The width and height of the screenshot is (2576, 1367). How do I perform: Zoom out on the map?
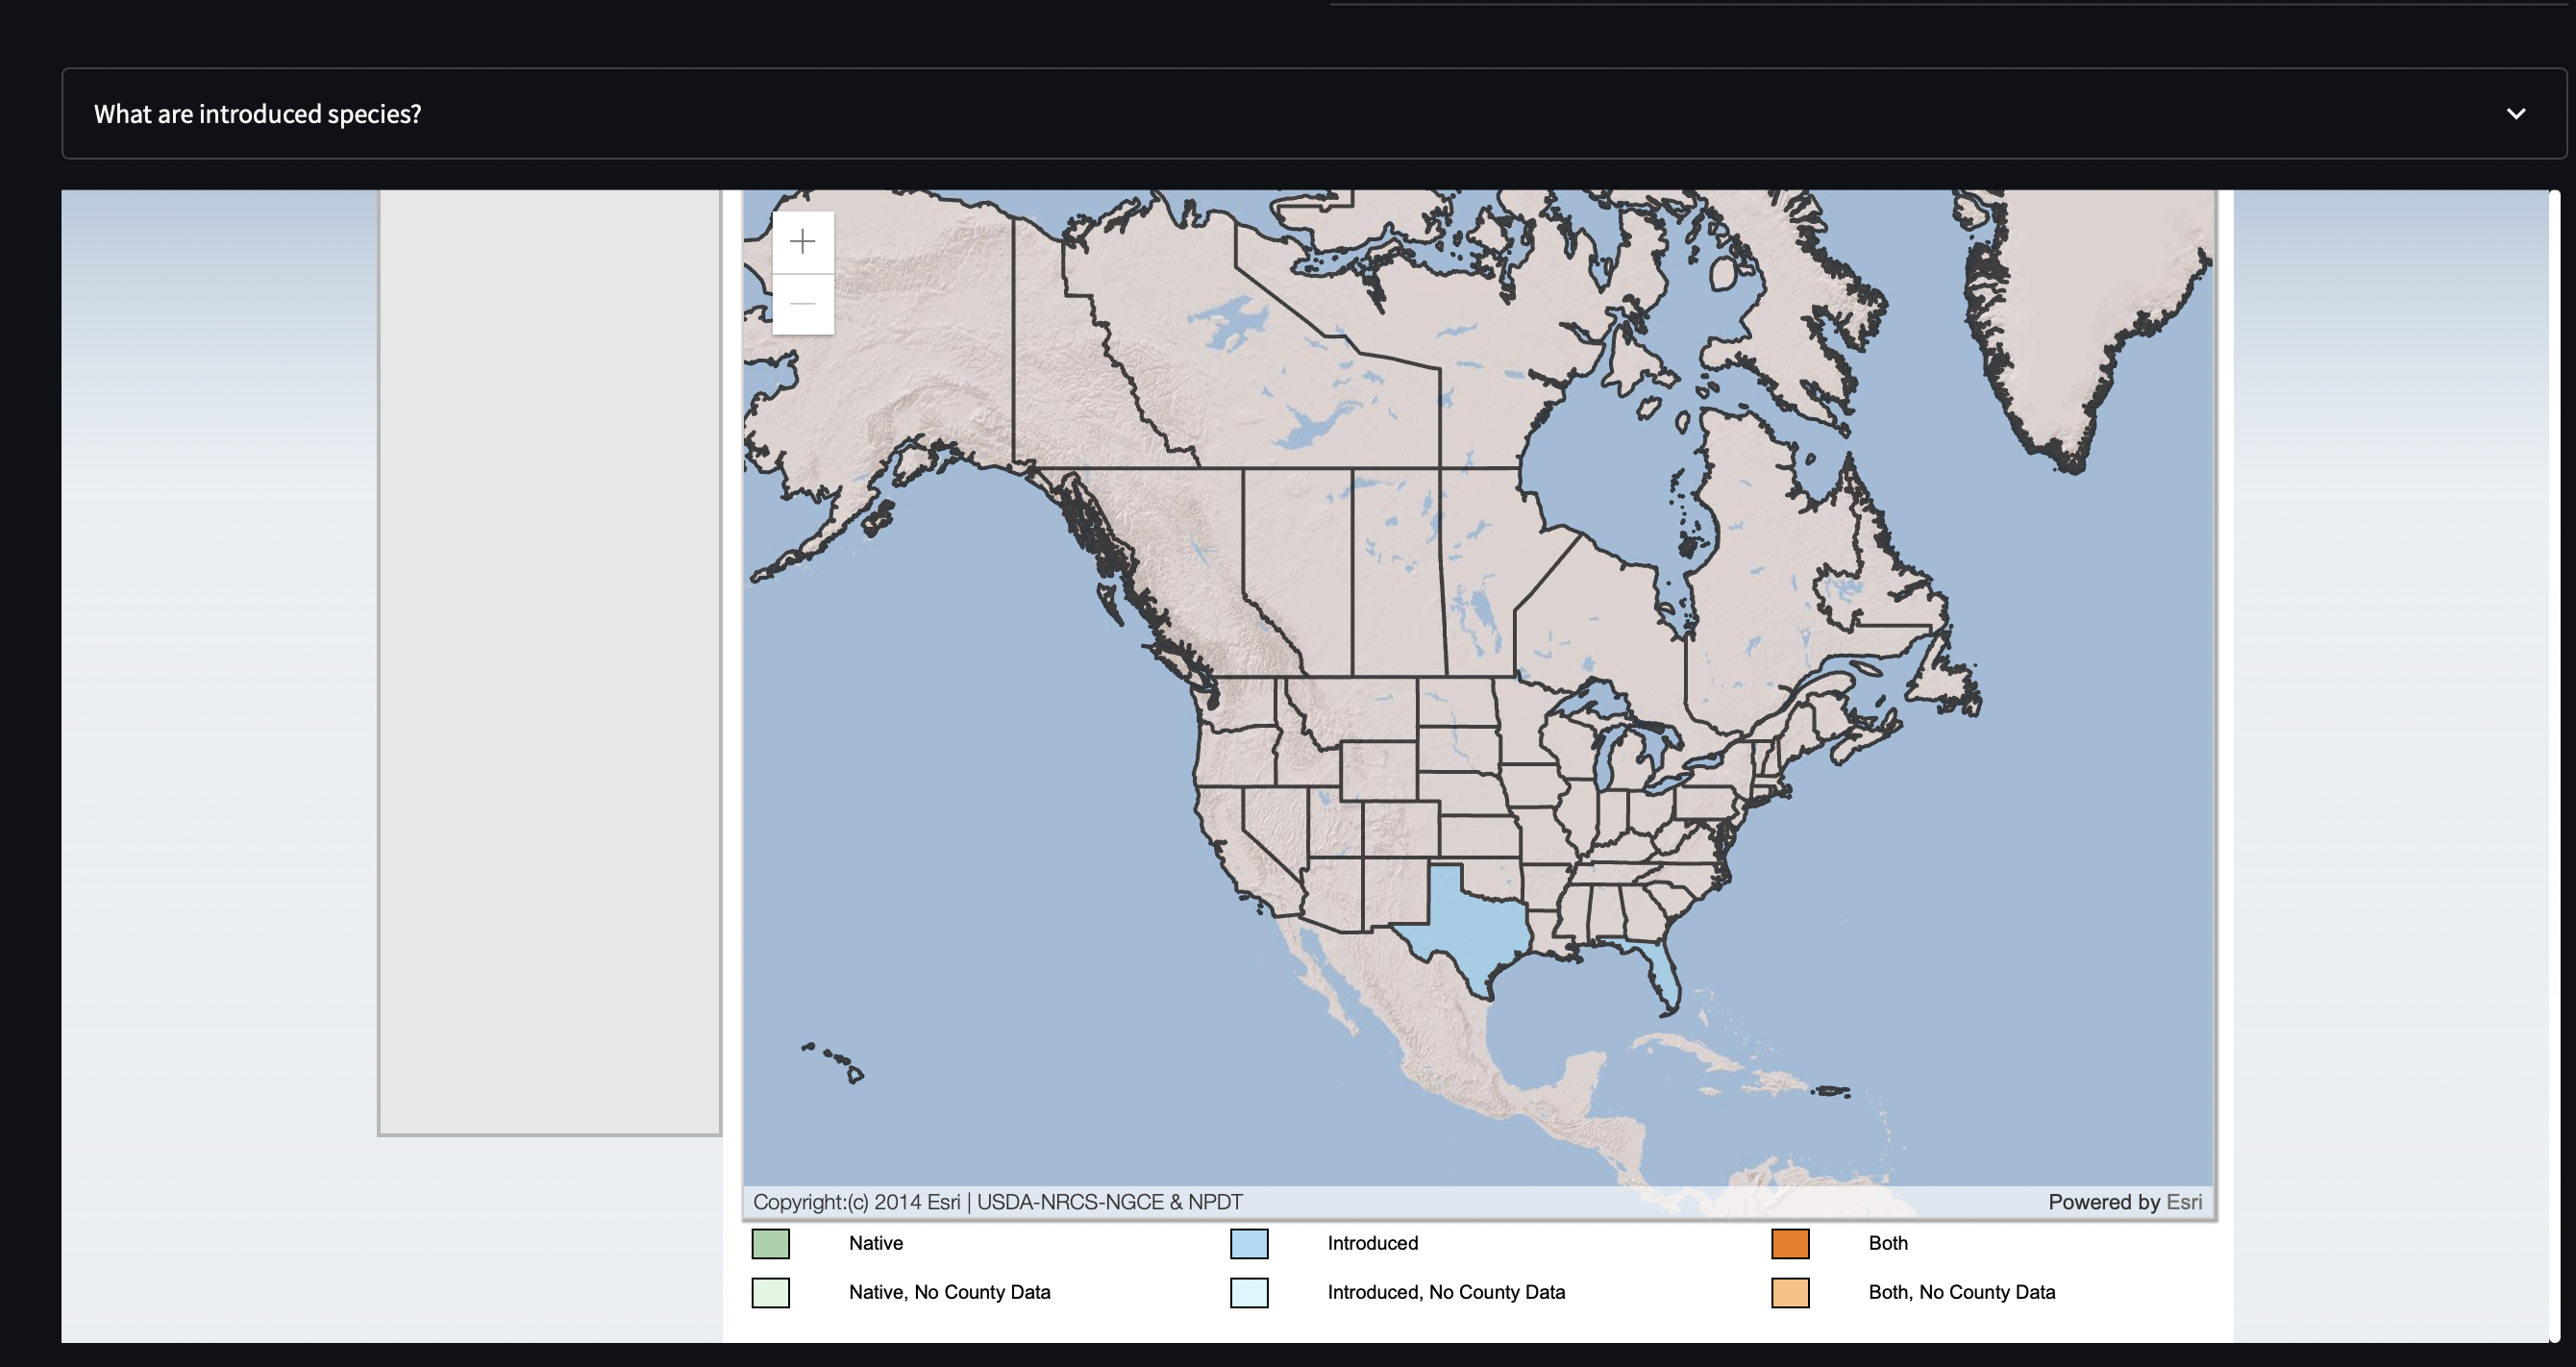(802, 304)
